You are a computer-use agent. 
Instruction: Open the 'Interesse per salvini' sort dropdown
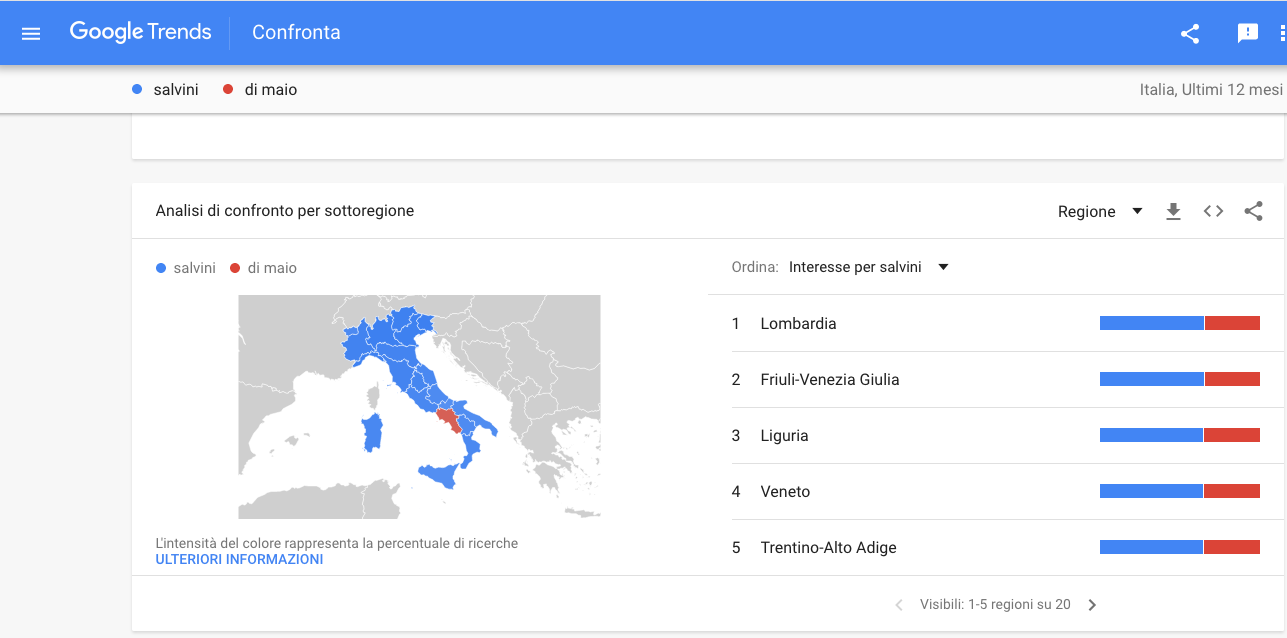[x=868, y=267]
